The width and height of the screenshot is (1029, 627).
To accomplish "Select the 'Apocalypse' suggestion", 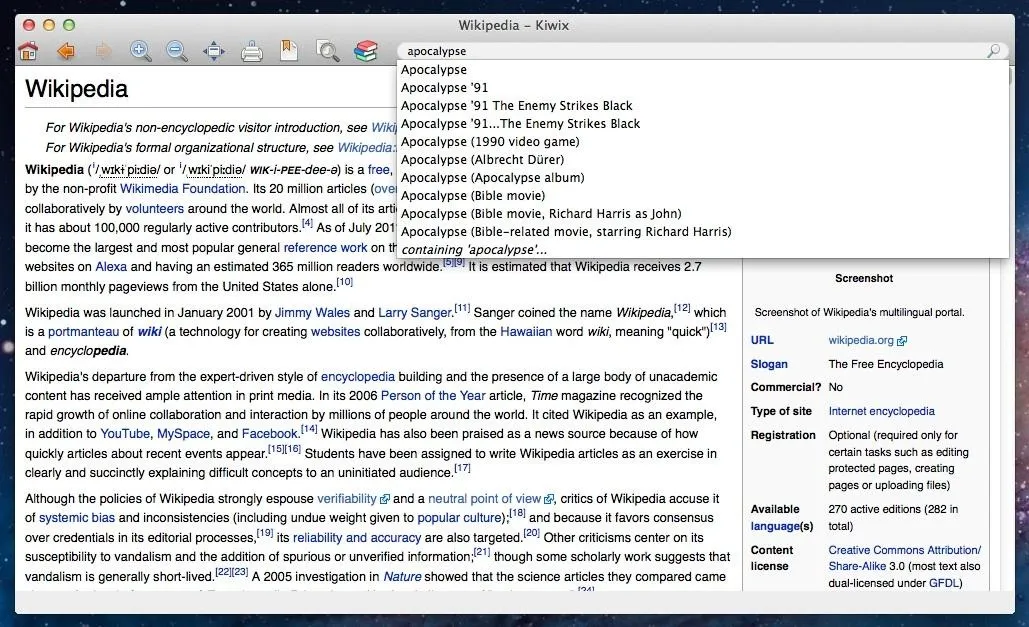I will point(703,70).
